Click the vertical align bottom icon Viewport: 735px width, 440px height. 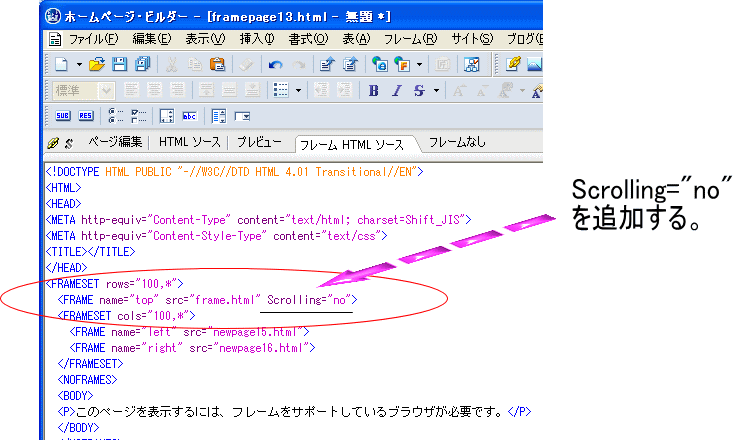(252, 90)
